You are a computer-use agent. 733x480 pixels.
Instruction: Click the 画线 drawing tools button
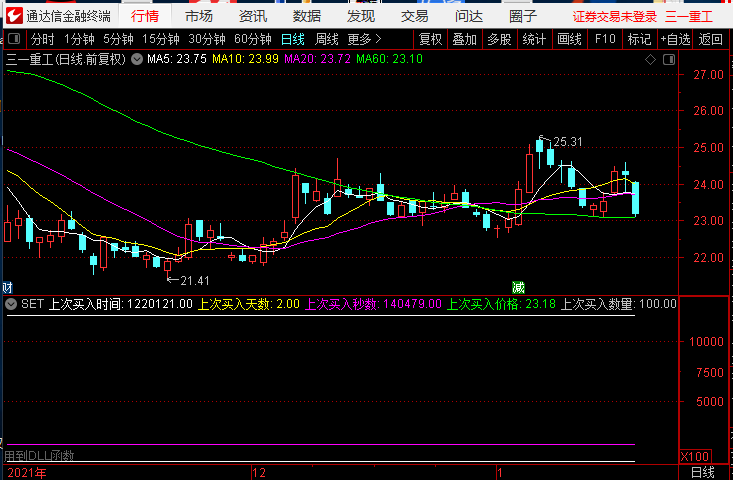tap(569, 40)
